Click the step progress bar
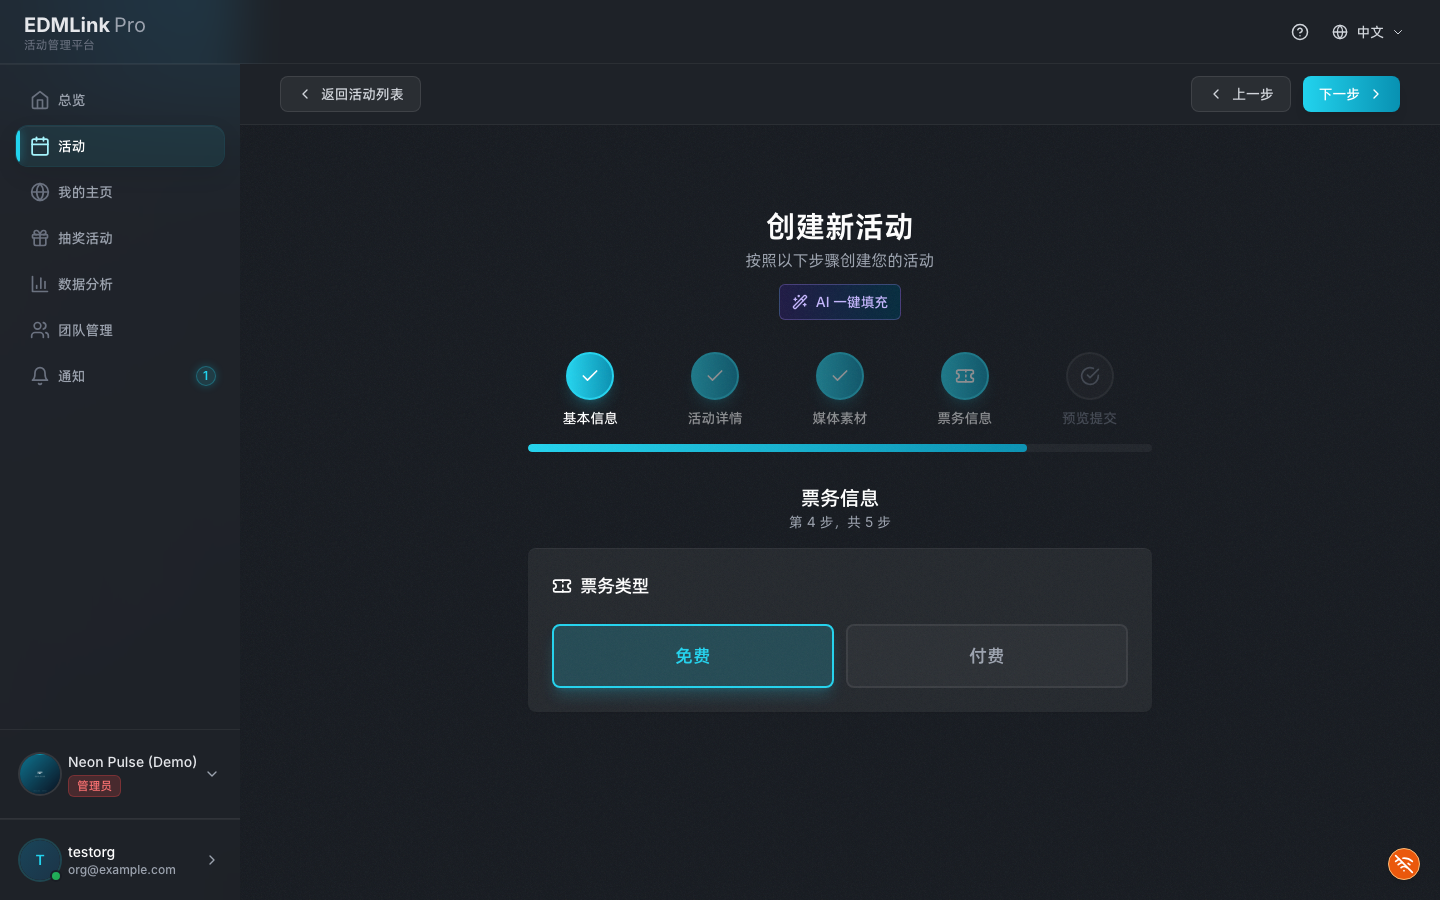The height and width of the screenshot is (900, 1440). pos(840,448)
